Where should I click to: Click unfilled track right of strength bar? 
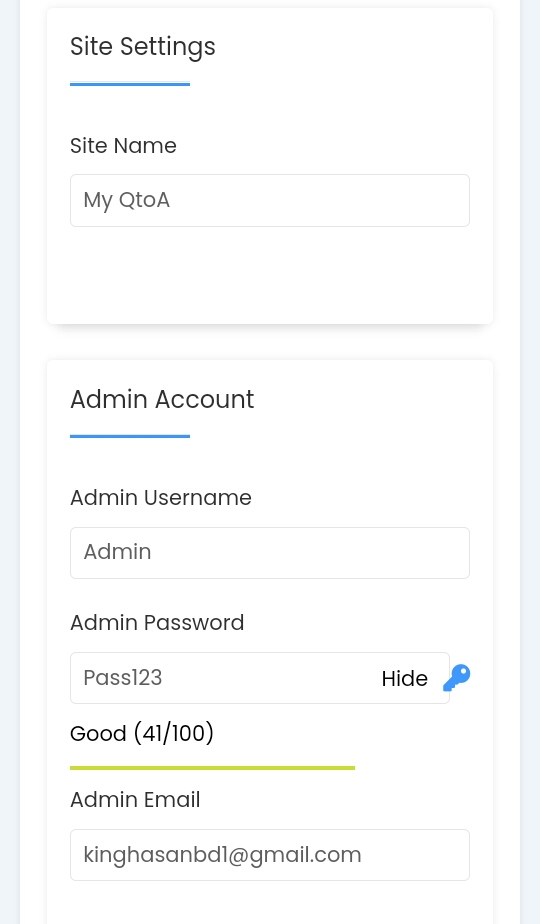pos(412,768)
